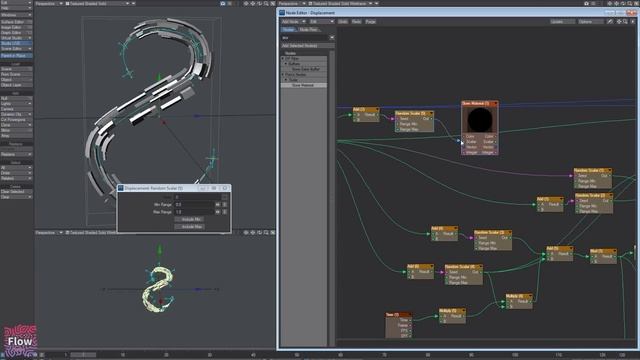Open the Image Editor from left panel
The width and height of the screenshot is (640, 360).
(16, 27)
